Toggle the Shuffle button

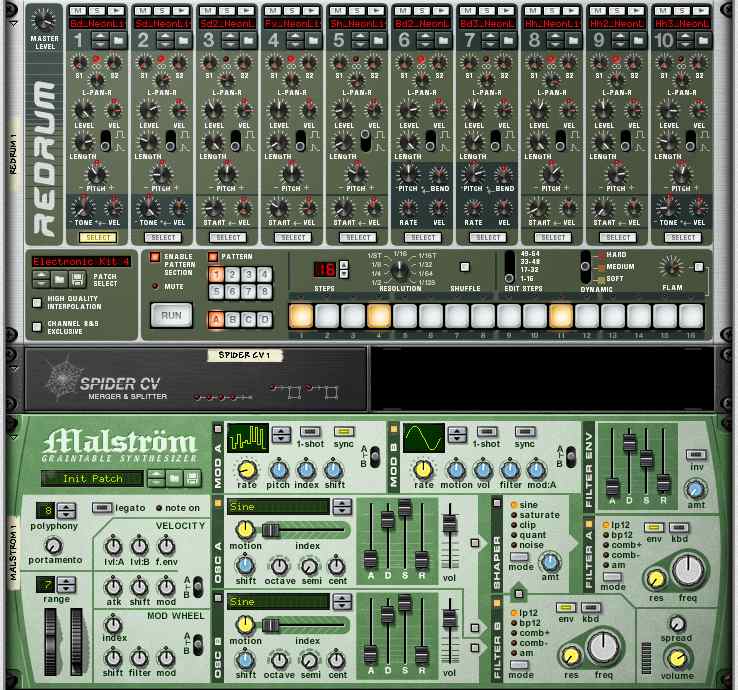click(465, 267)
